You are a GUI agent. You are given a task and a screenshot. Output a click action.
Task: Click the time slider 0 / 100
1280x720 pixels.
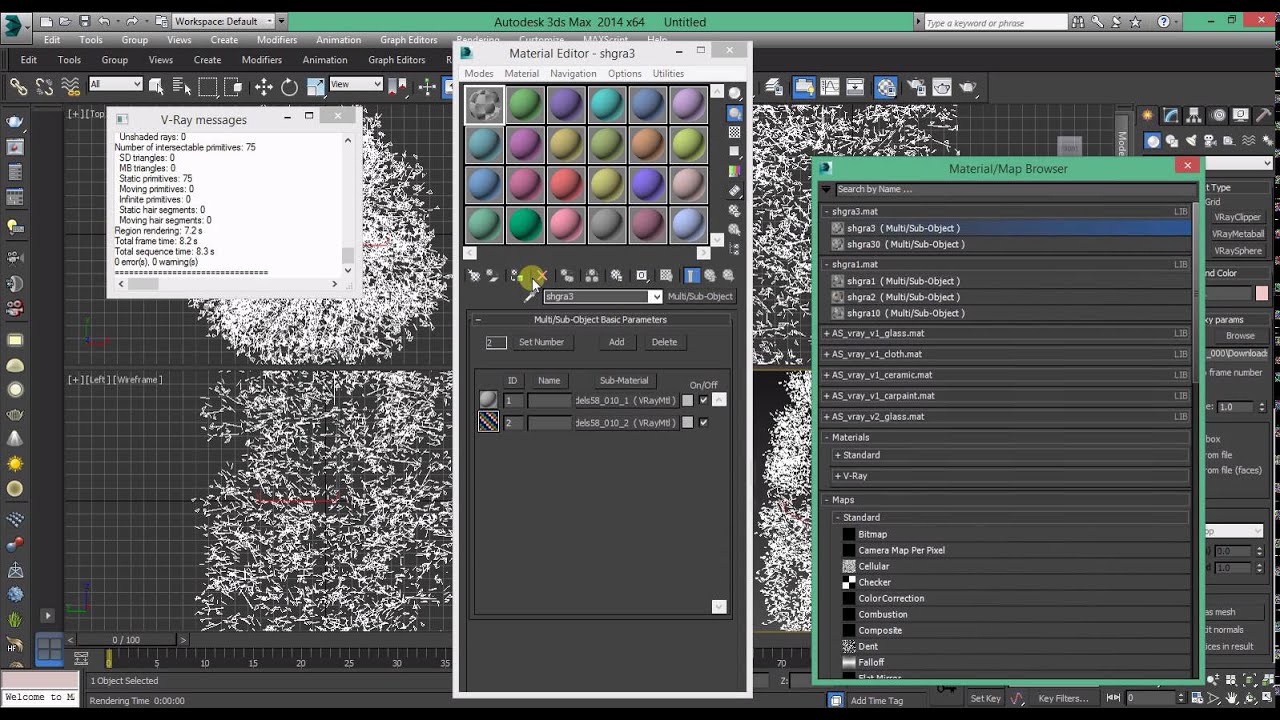[x=126, y=640]
